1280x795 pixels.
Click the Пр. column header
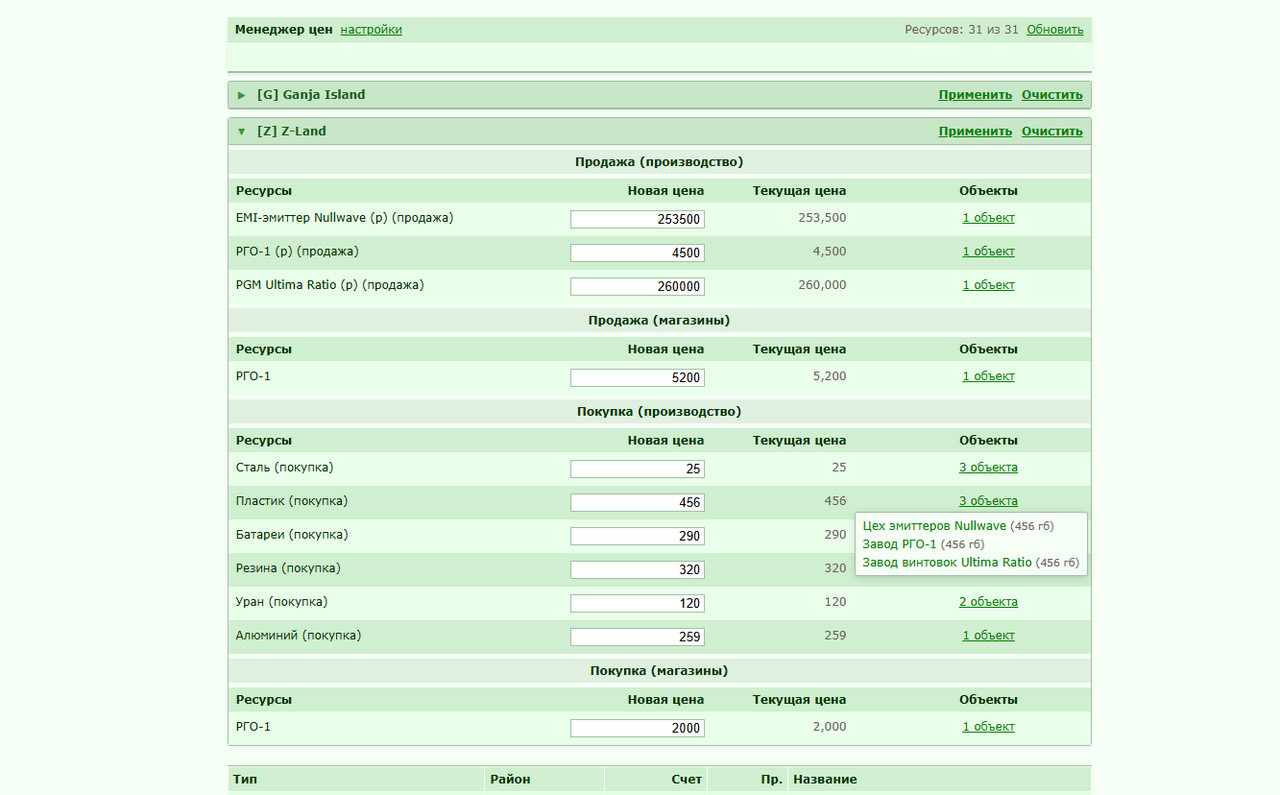[x=771, y=780]
